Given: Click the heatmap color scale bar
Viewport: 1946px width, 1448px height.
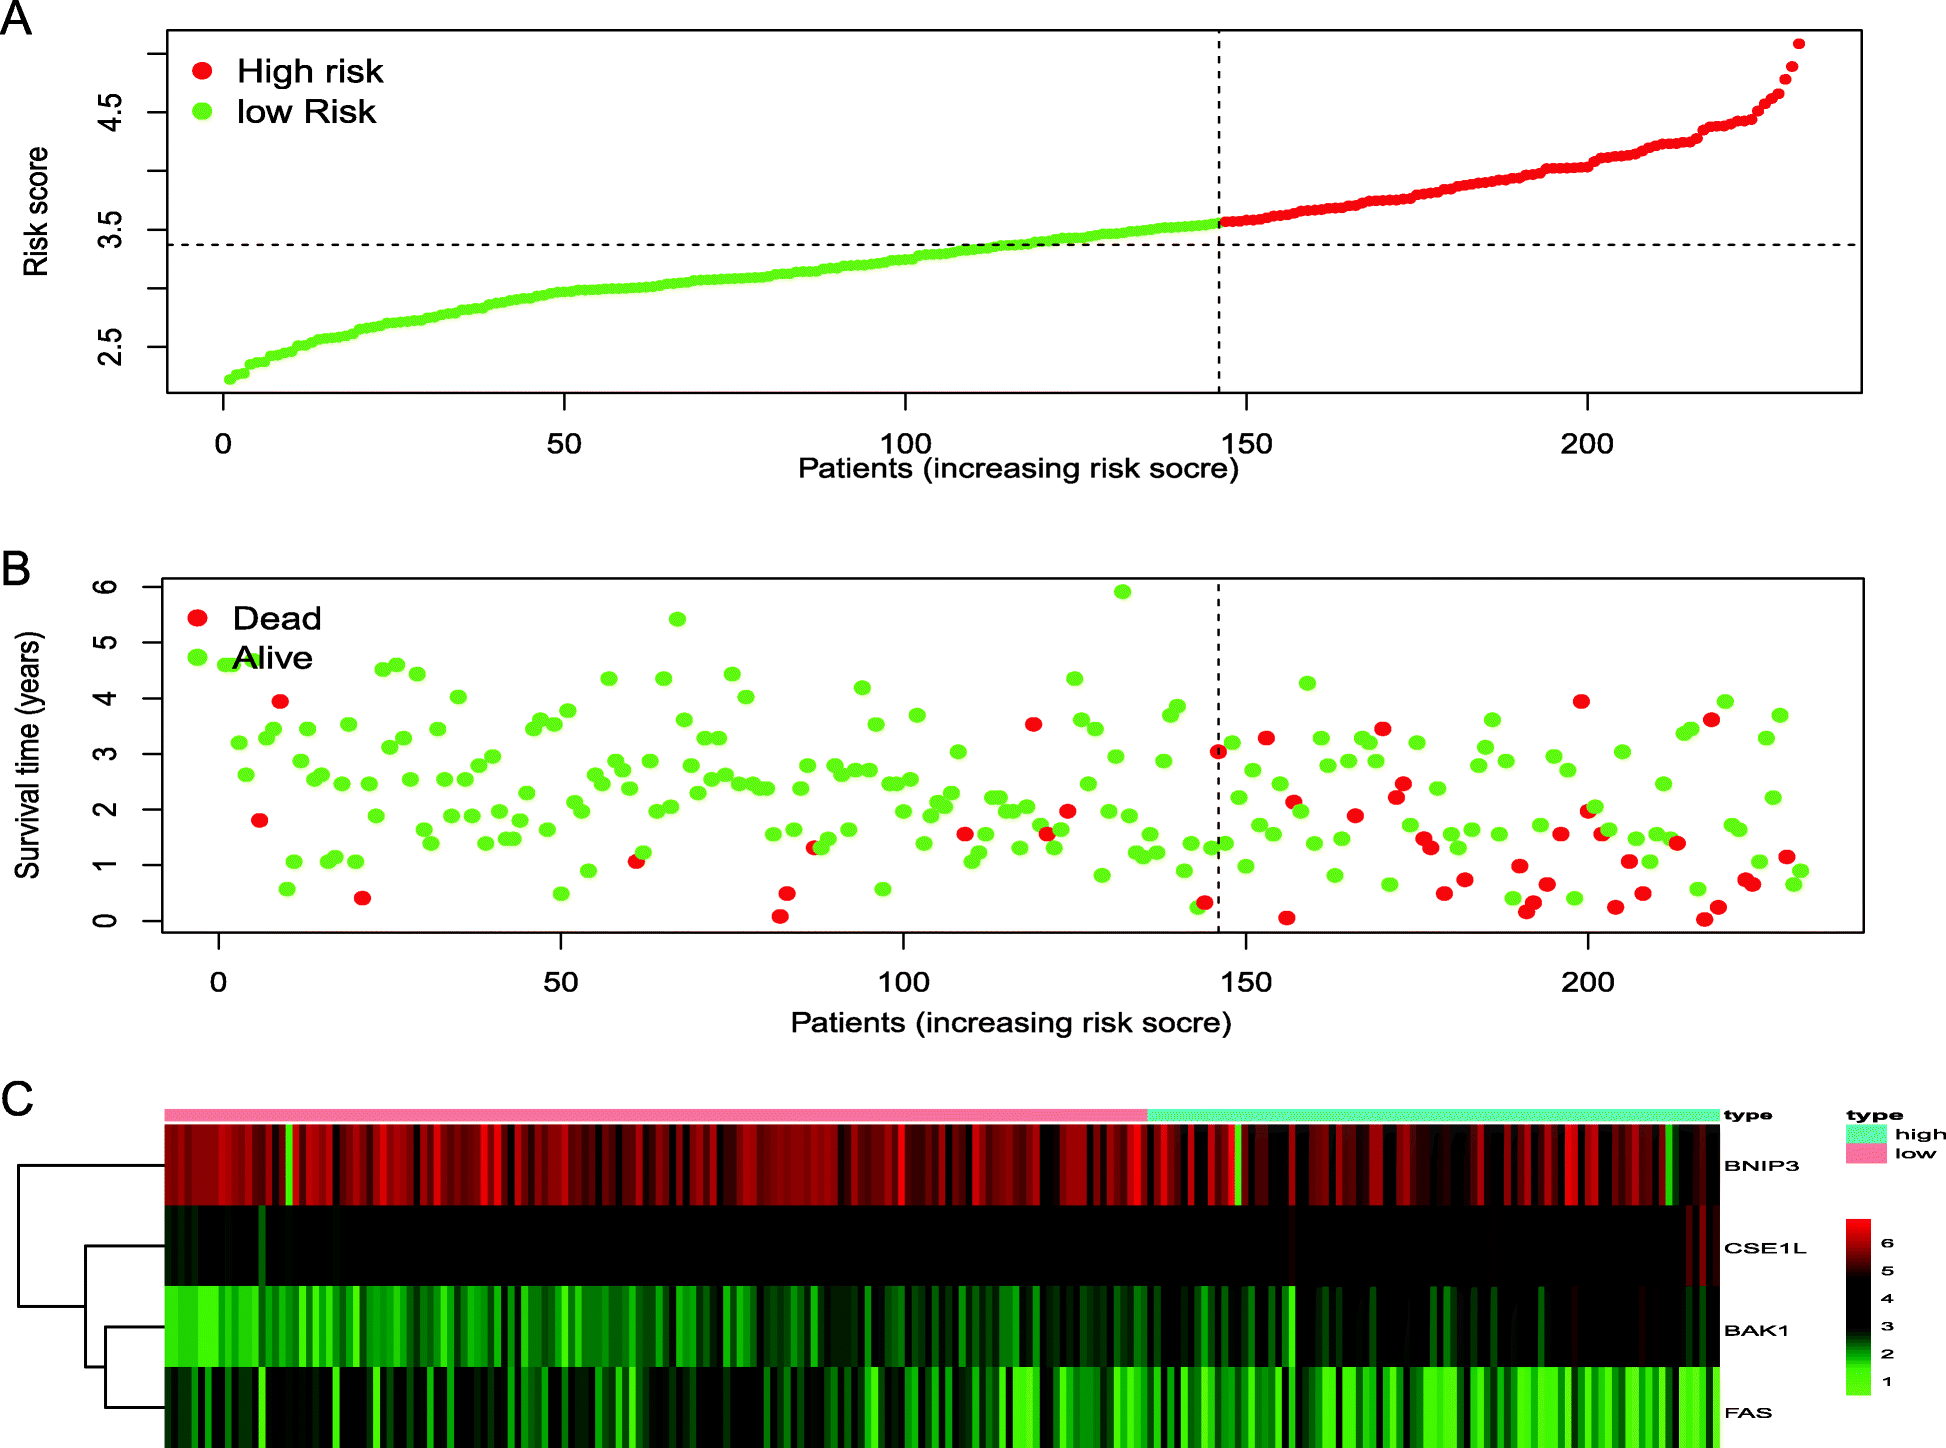Looking at the screenshot, I should point(1858,1307).
